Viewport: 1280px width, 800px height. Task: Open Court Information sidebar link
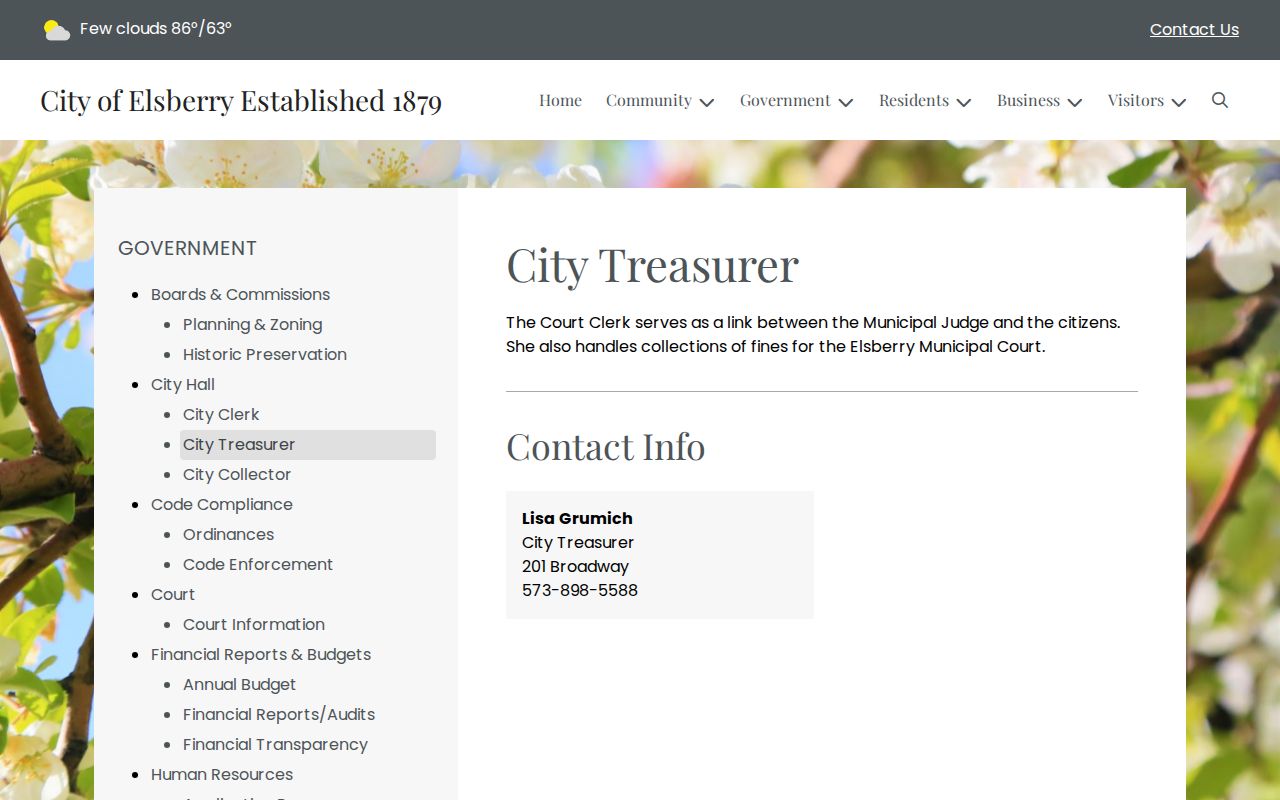(x=254, y=624)
